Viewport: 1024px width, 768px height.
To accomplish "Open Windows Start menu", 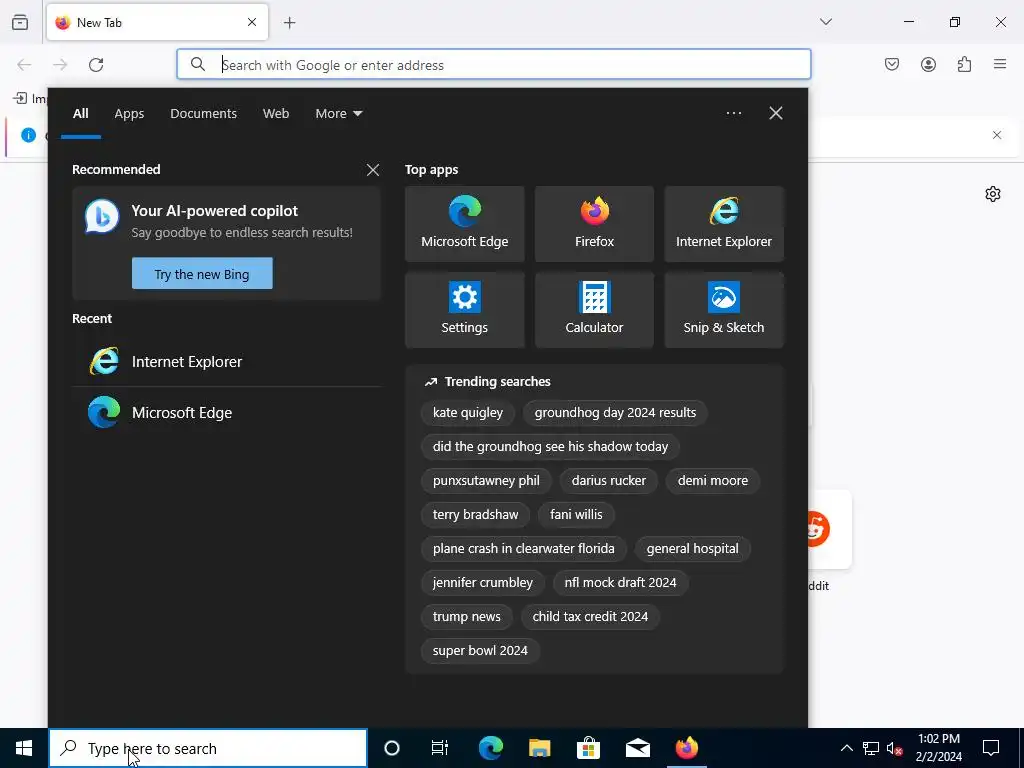I will pos(24,748).
